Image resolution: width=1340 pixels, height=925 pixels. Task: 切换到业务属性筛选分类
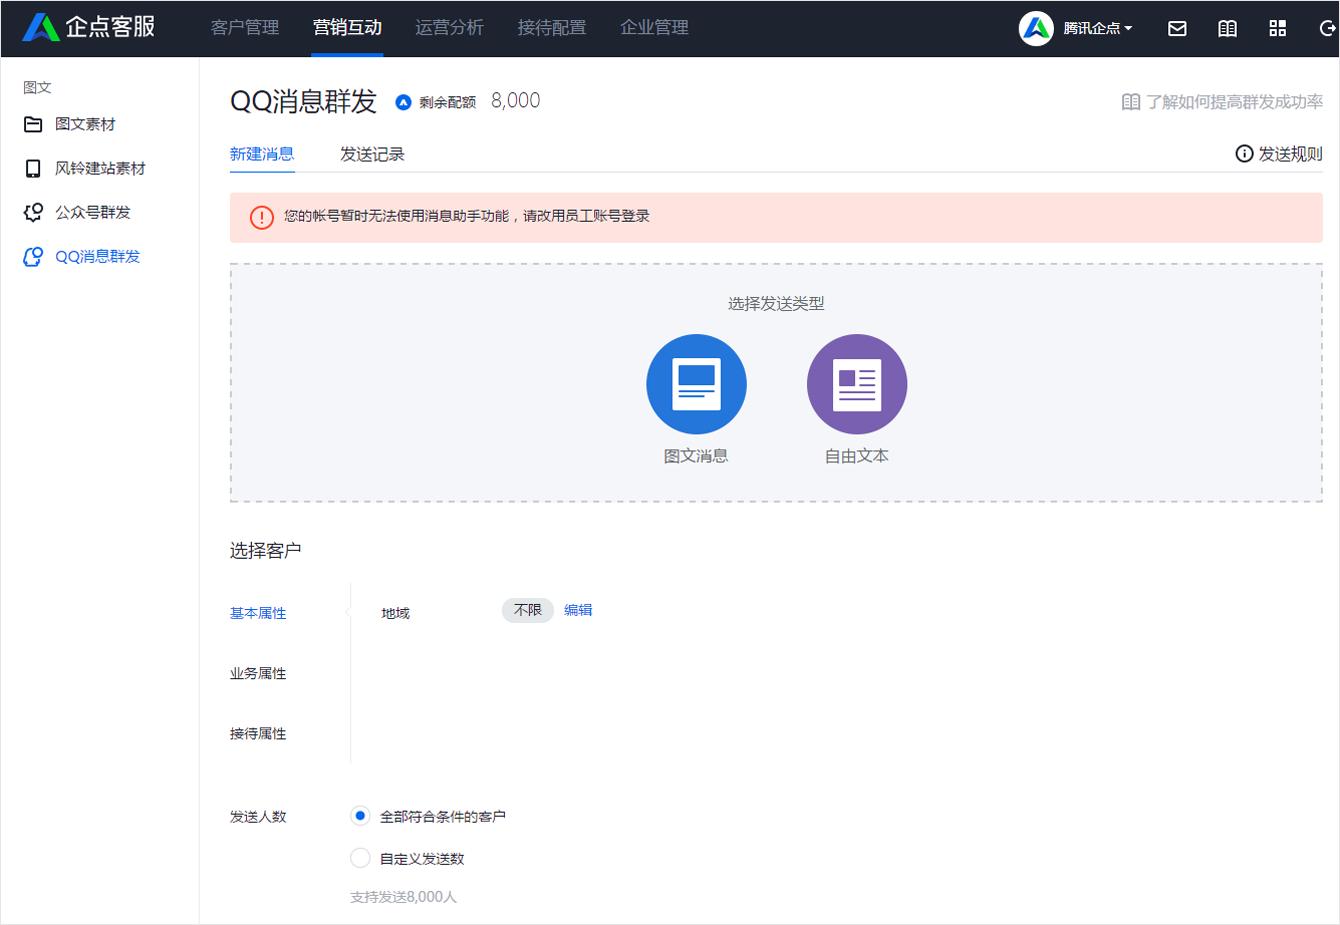tap(256, 673)
